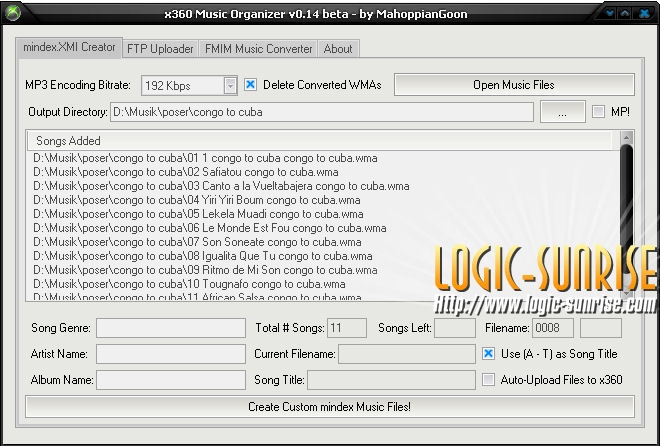The image size is (660, 446).
Task: Click the Album Name input field
Action: pyautogui.click(x=171, y=380)
